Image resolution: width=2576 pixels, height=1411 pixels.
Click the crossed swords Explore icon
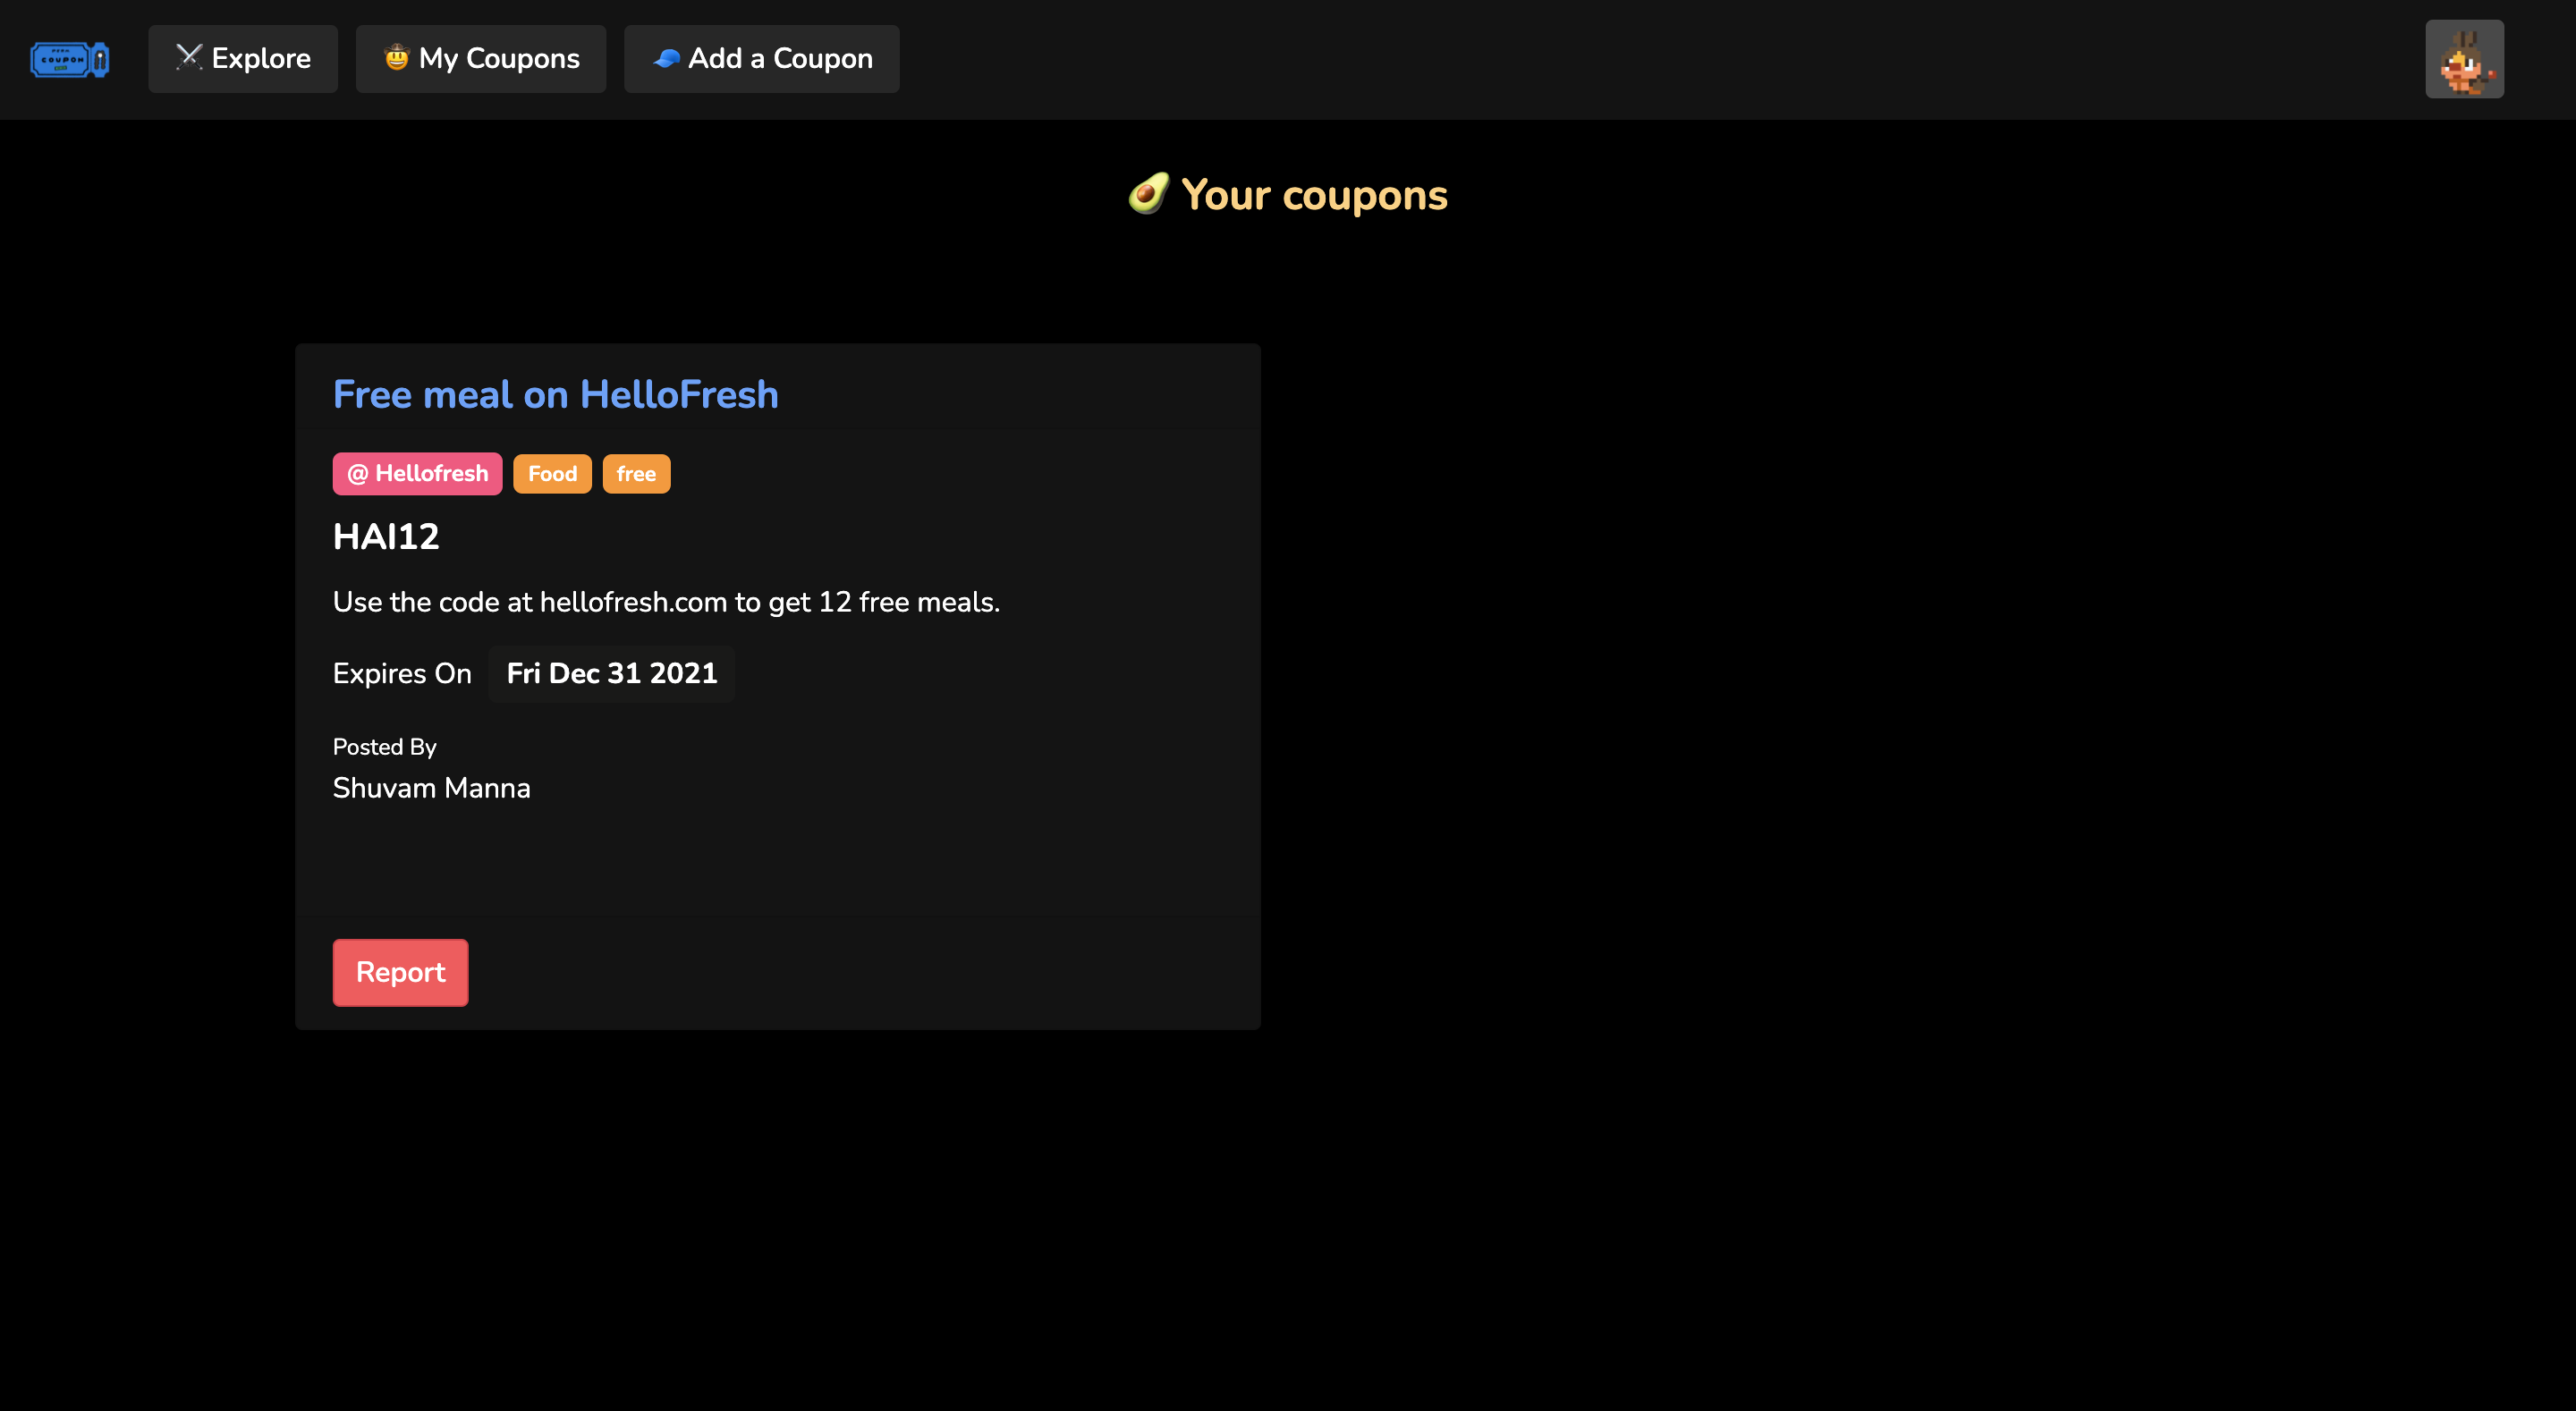[x=188, y=57]
